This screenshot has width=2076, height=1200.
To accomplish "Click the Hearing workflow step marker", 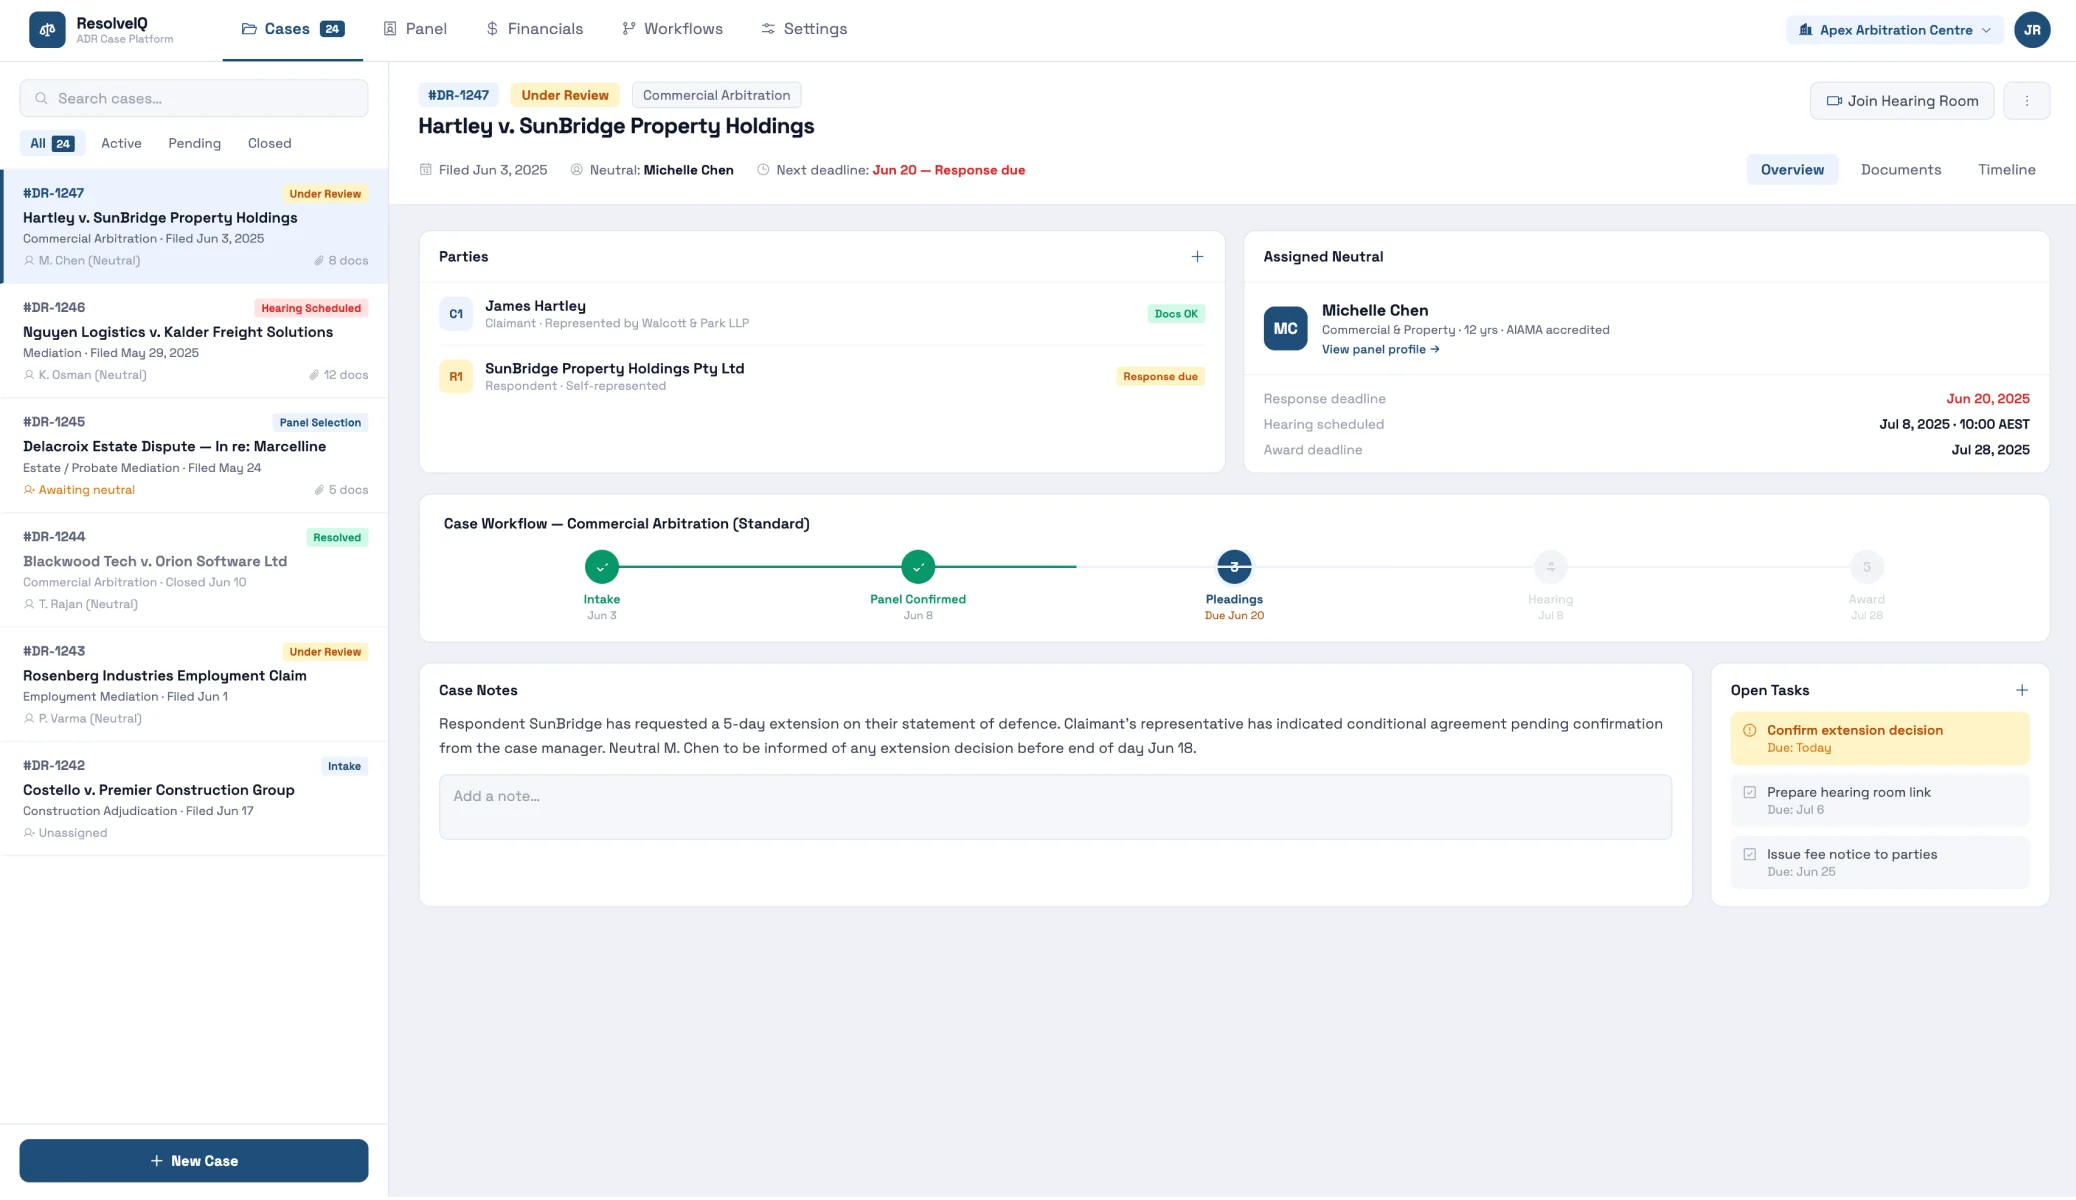I will (x=1550, y=567).
